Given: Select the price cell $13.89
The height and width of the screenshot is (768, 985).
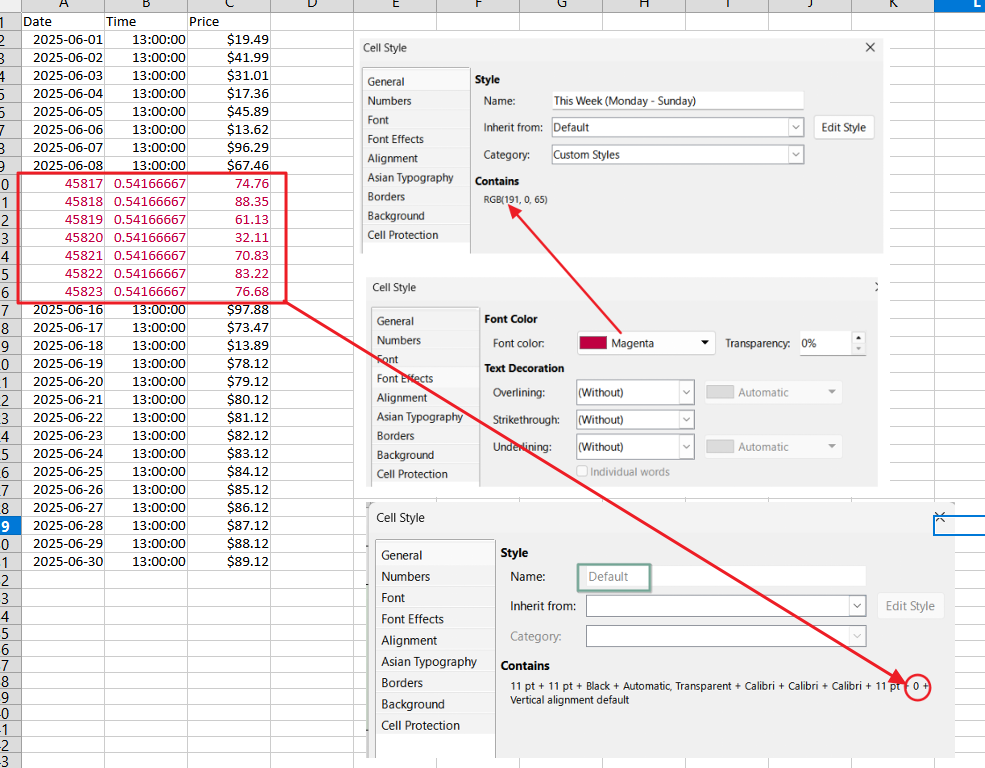Looking at the screenshot, I should coord(229,345).
